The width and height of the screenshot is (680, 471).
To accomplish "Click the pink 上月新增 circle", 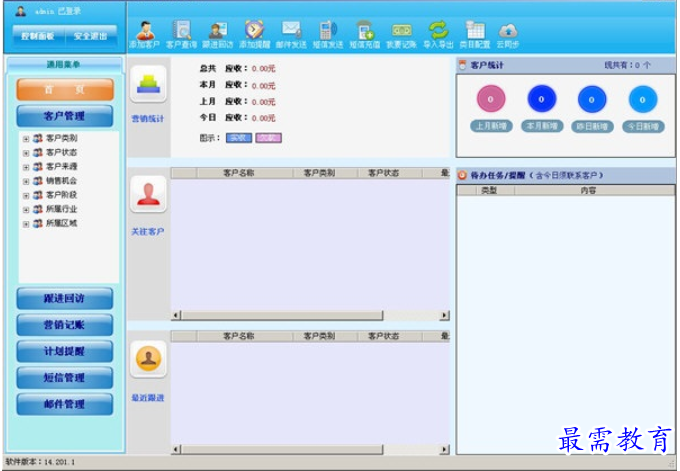I will pyautogui.click(x=491, y=99).
